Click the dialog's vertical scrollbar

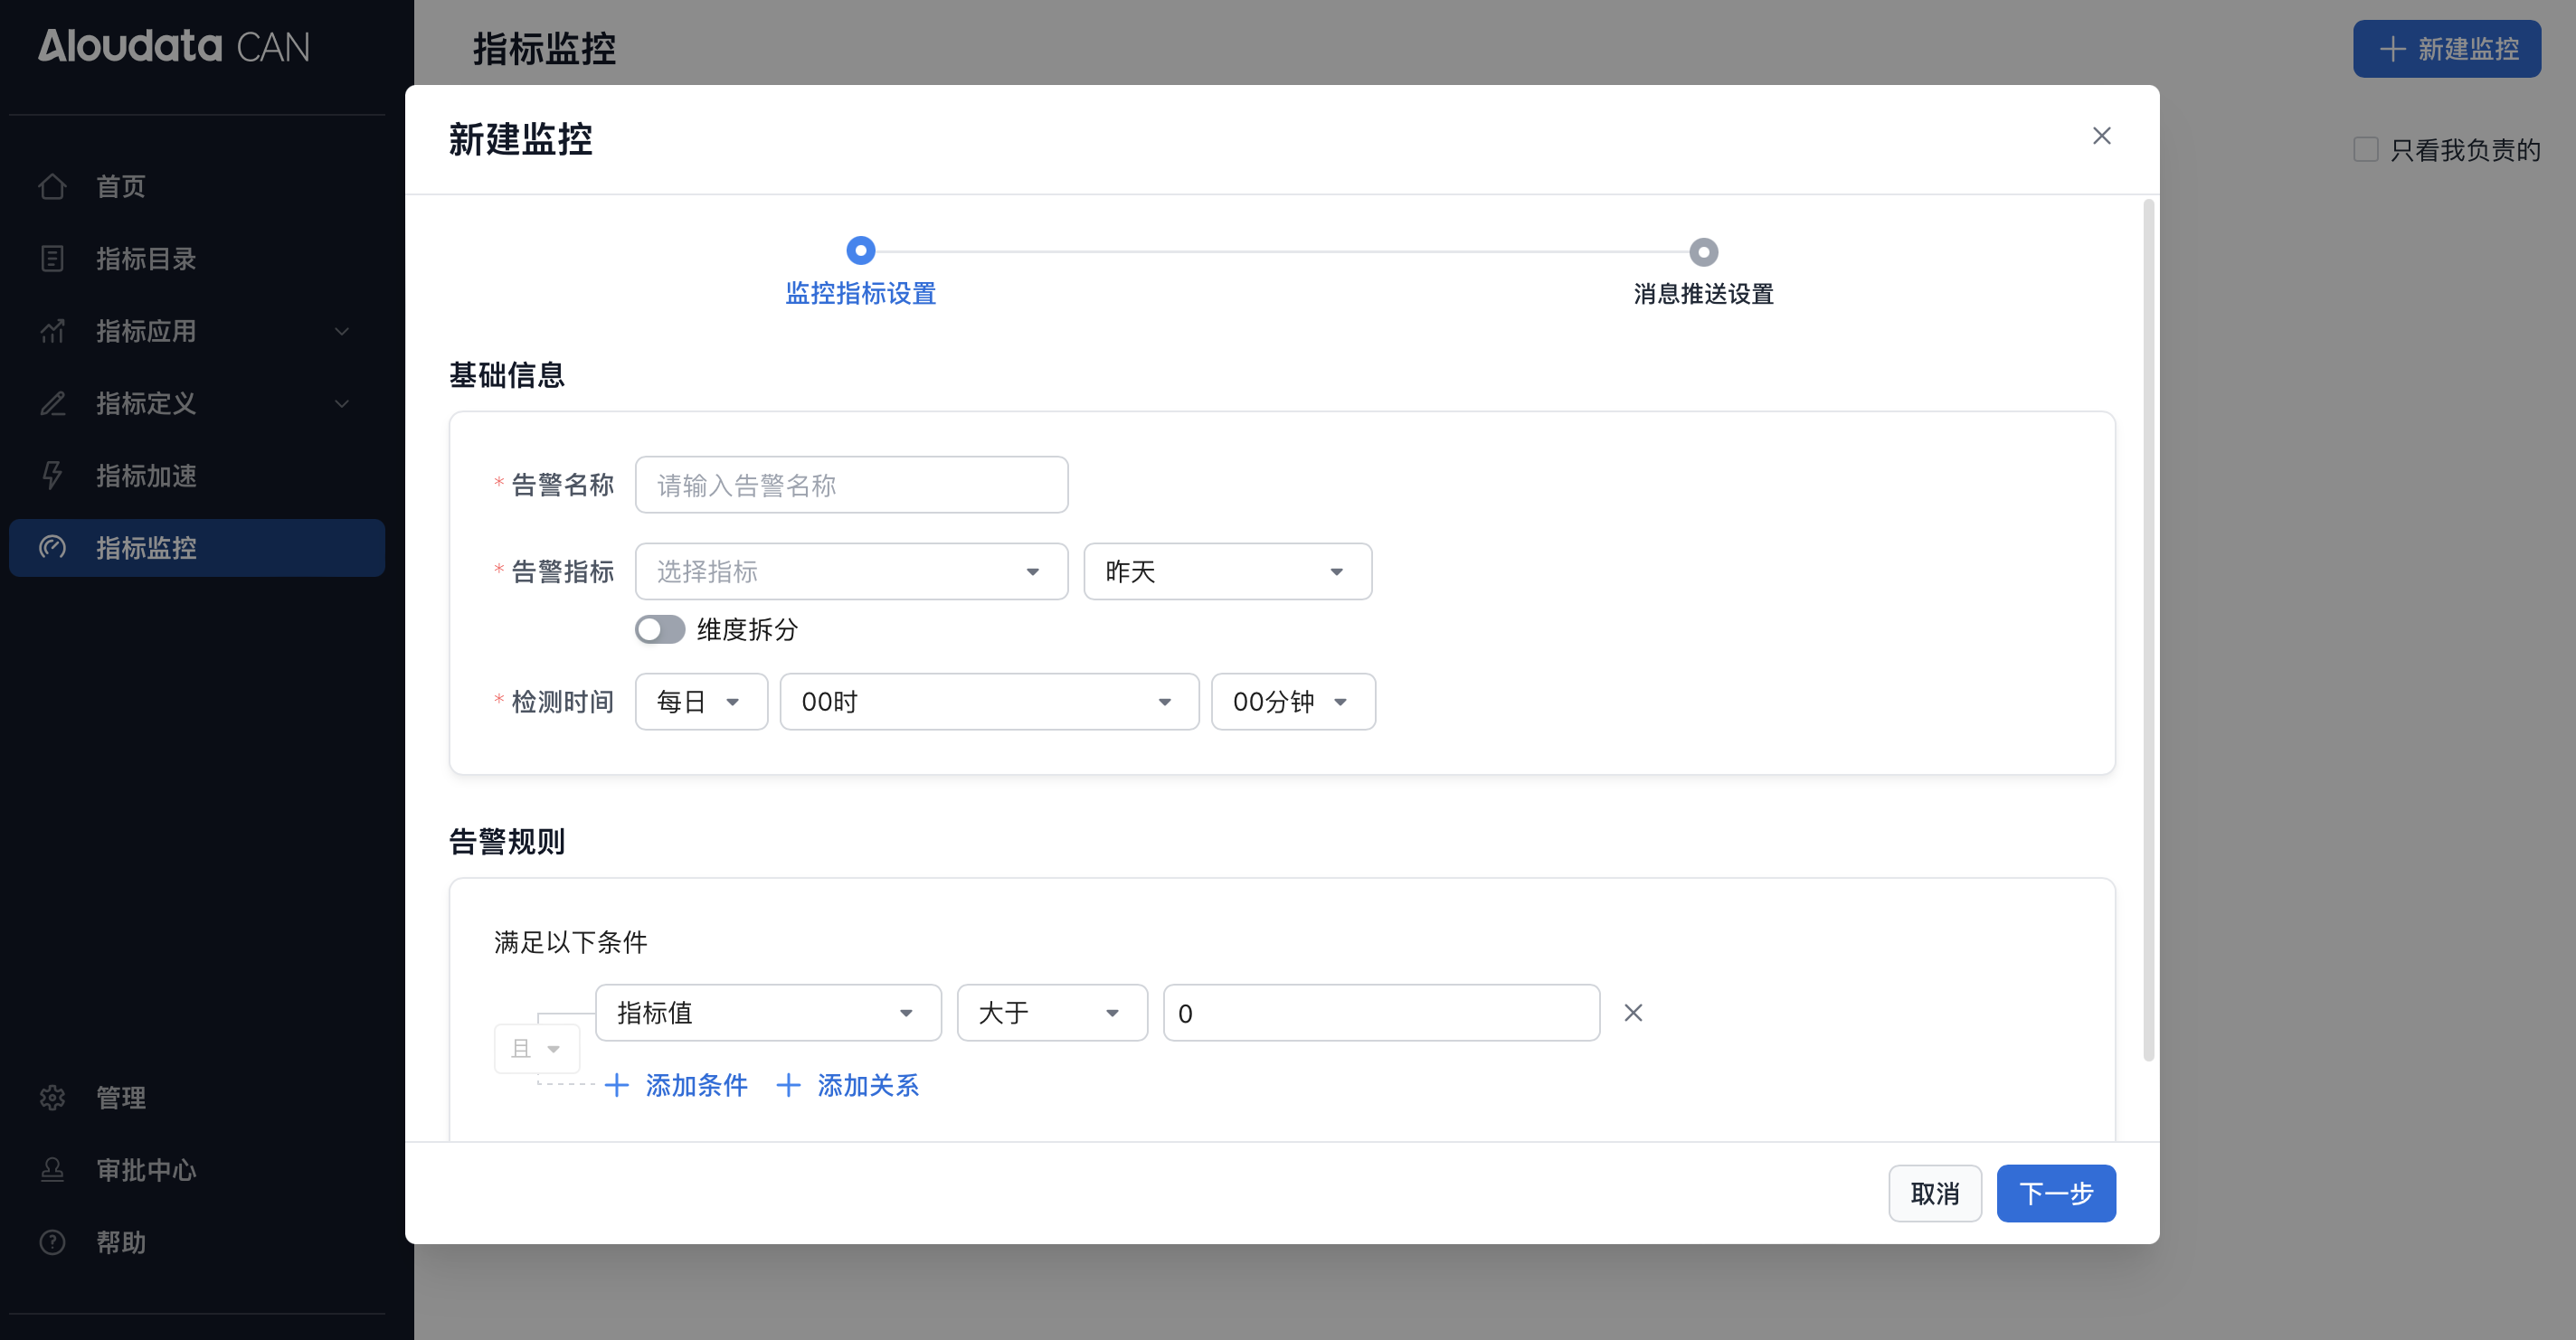(x=2148, y=630)
